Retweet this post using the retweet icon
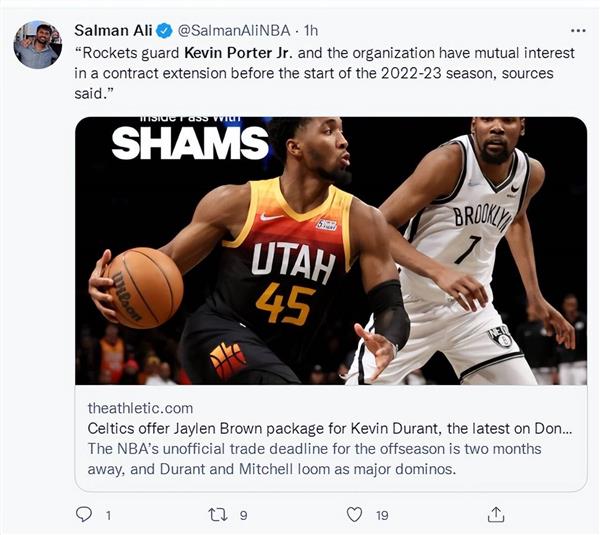 tap(219, 514)
